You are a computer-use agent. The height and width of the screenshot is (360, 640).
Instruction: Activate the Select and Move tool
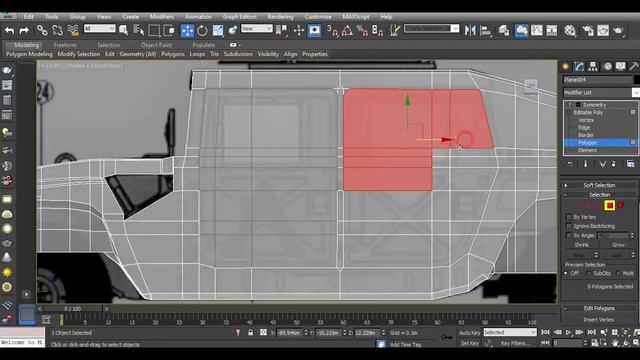coord(187,30)
